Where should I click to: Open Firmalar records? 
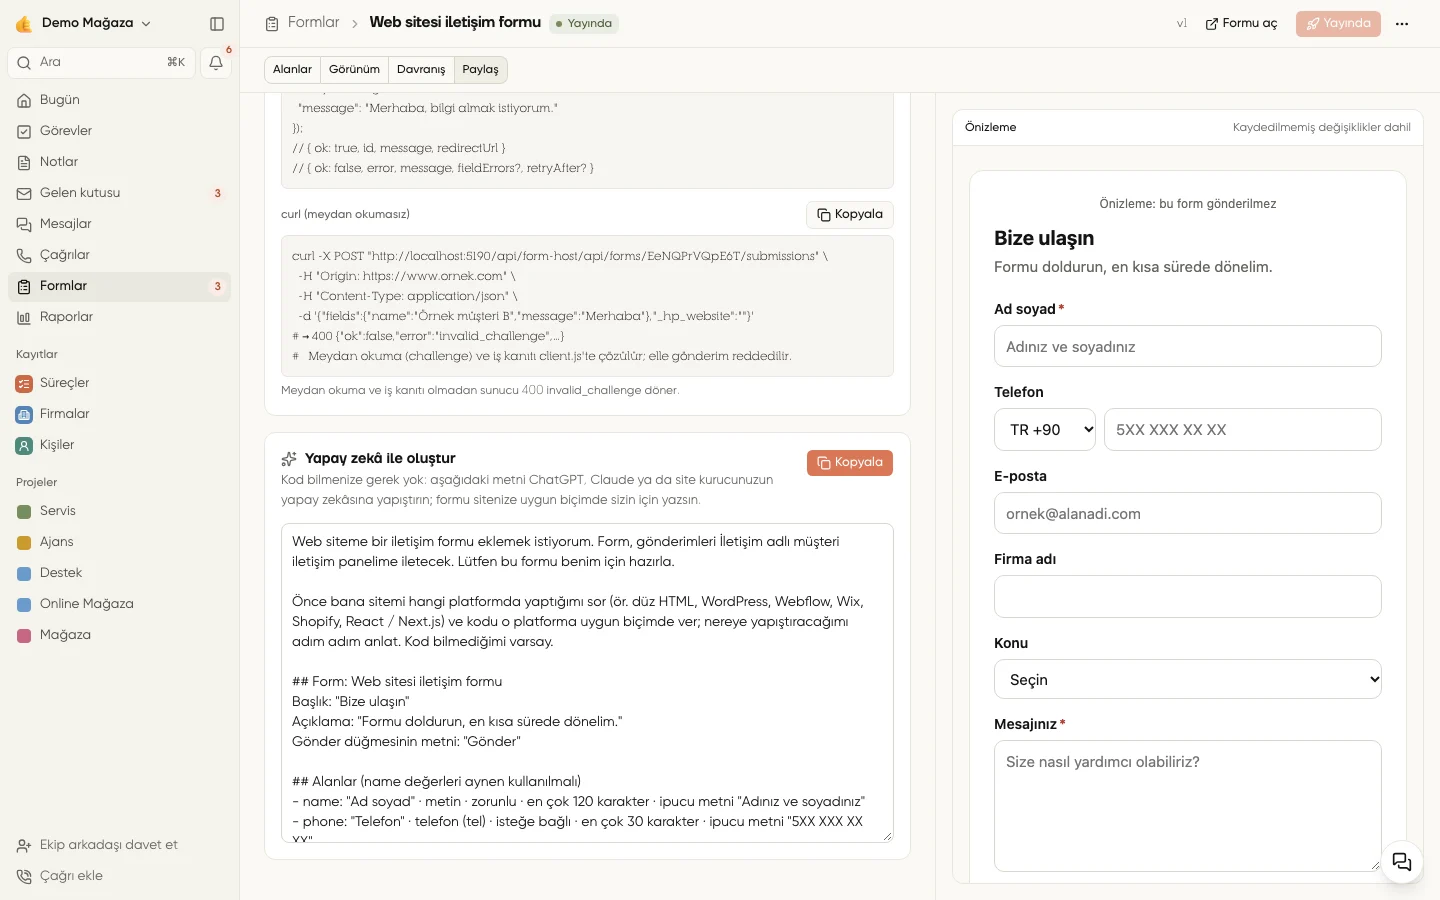pos(119,414)
